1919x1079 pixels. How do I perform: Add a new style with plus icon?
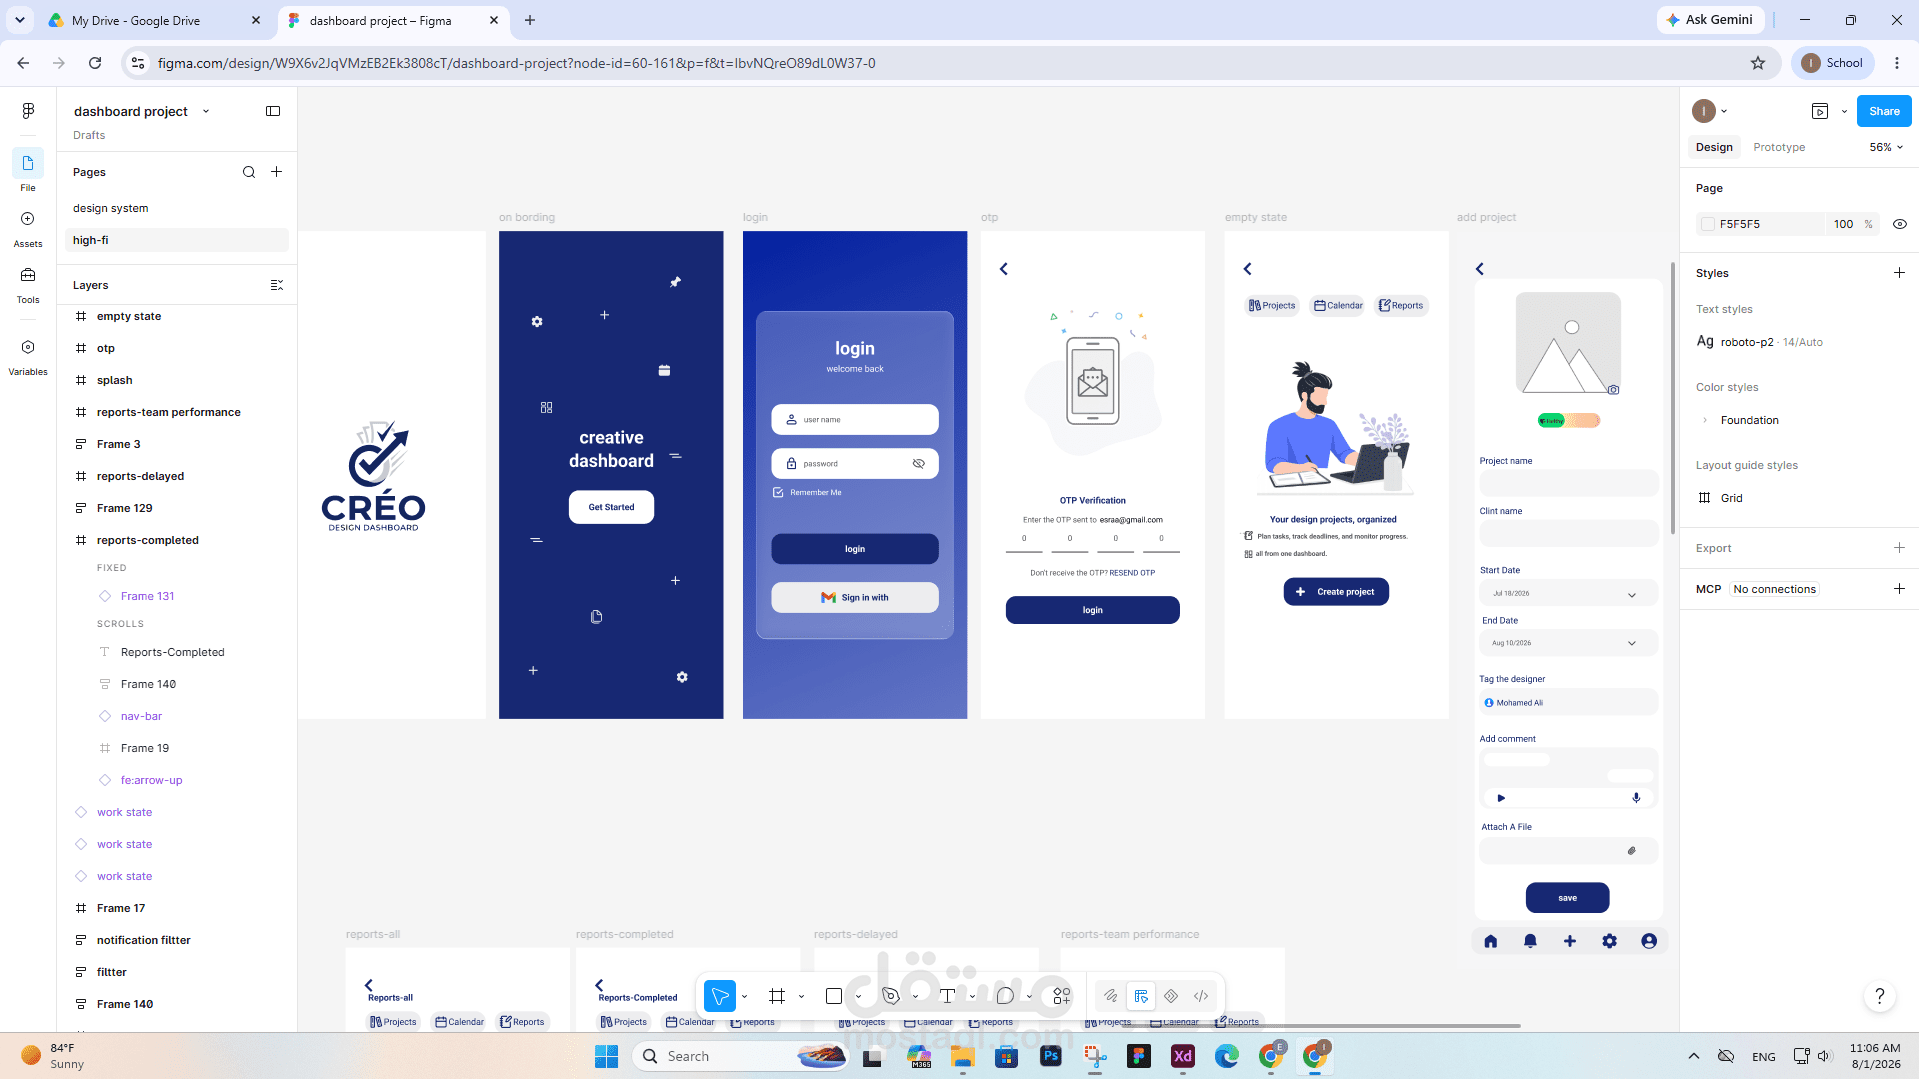1899,273
